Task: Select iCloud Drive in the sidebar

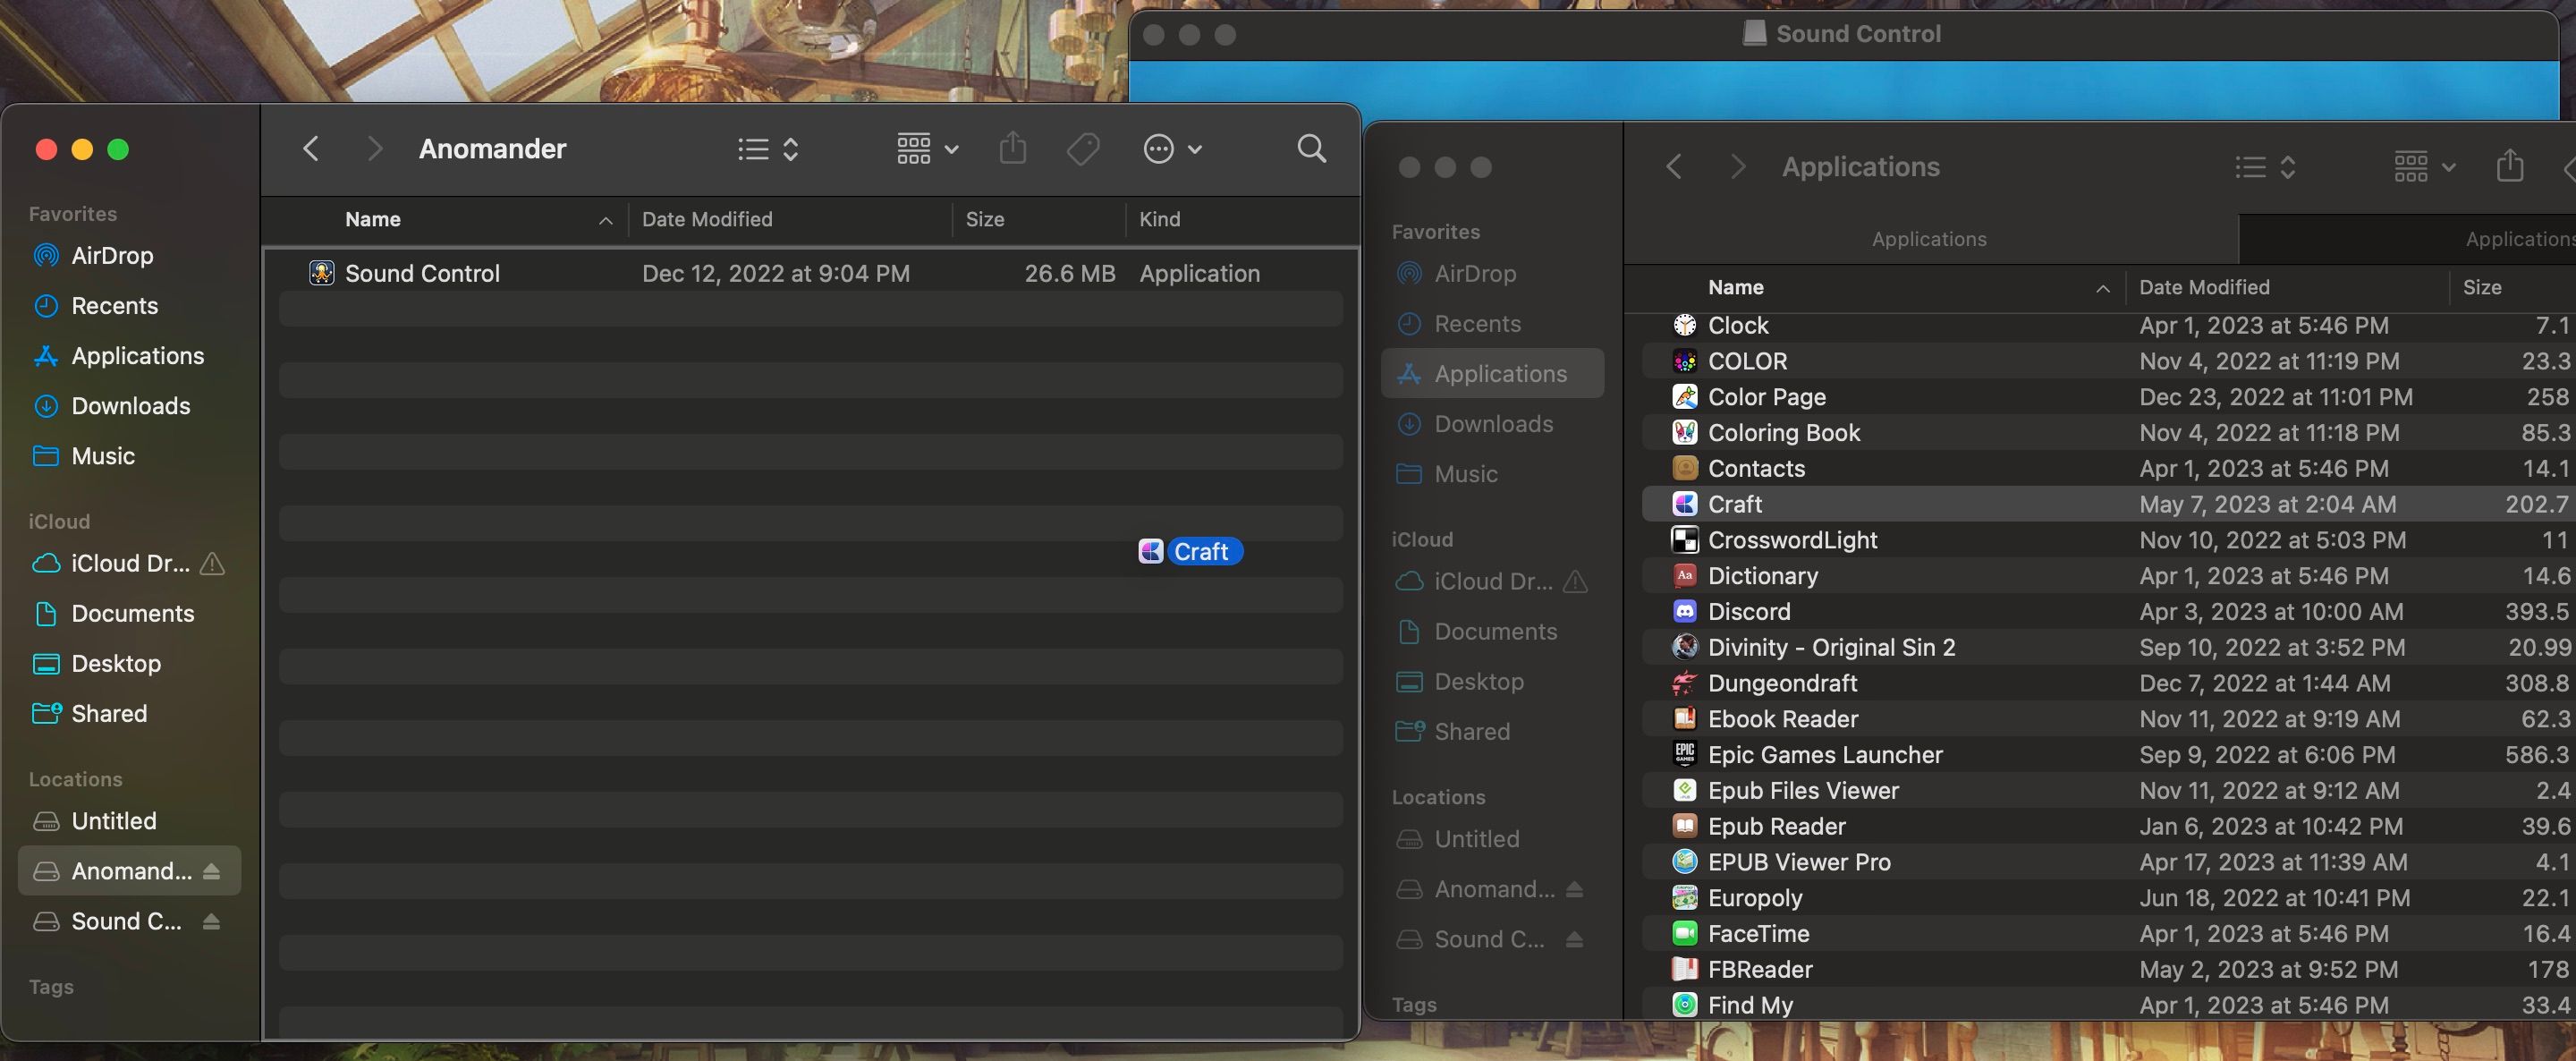Action: [130, 563]
